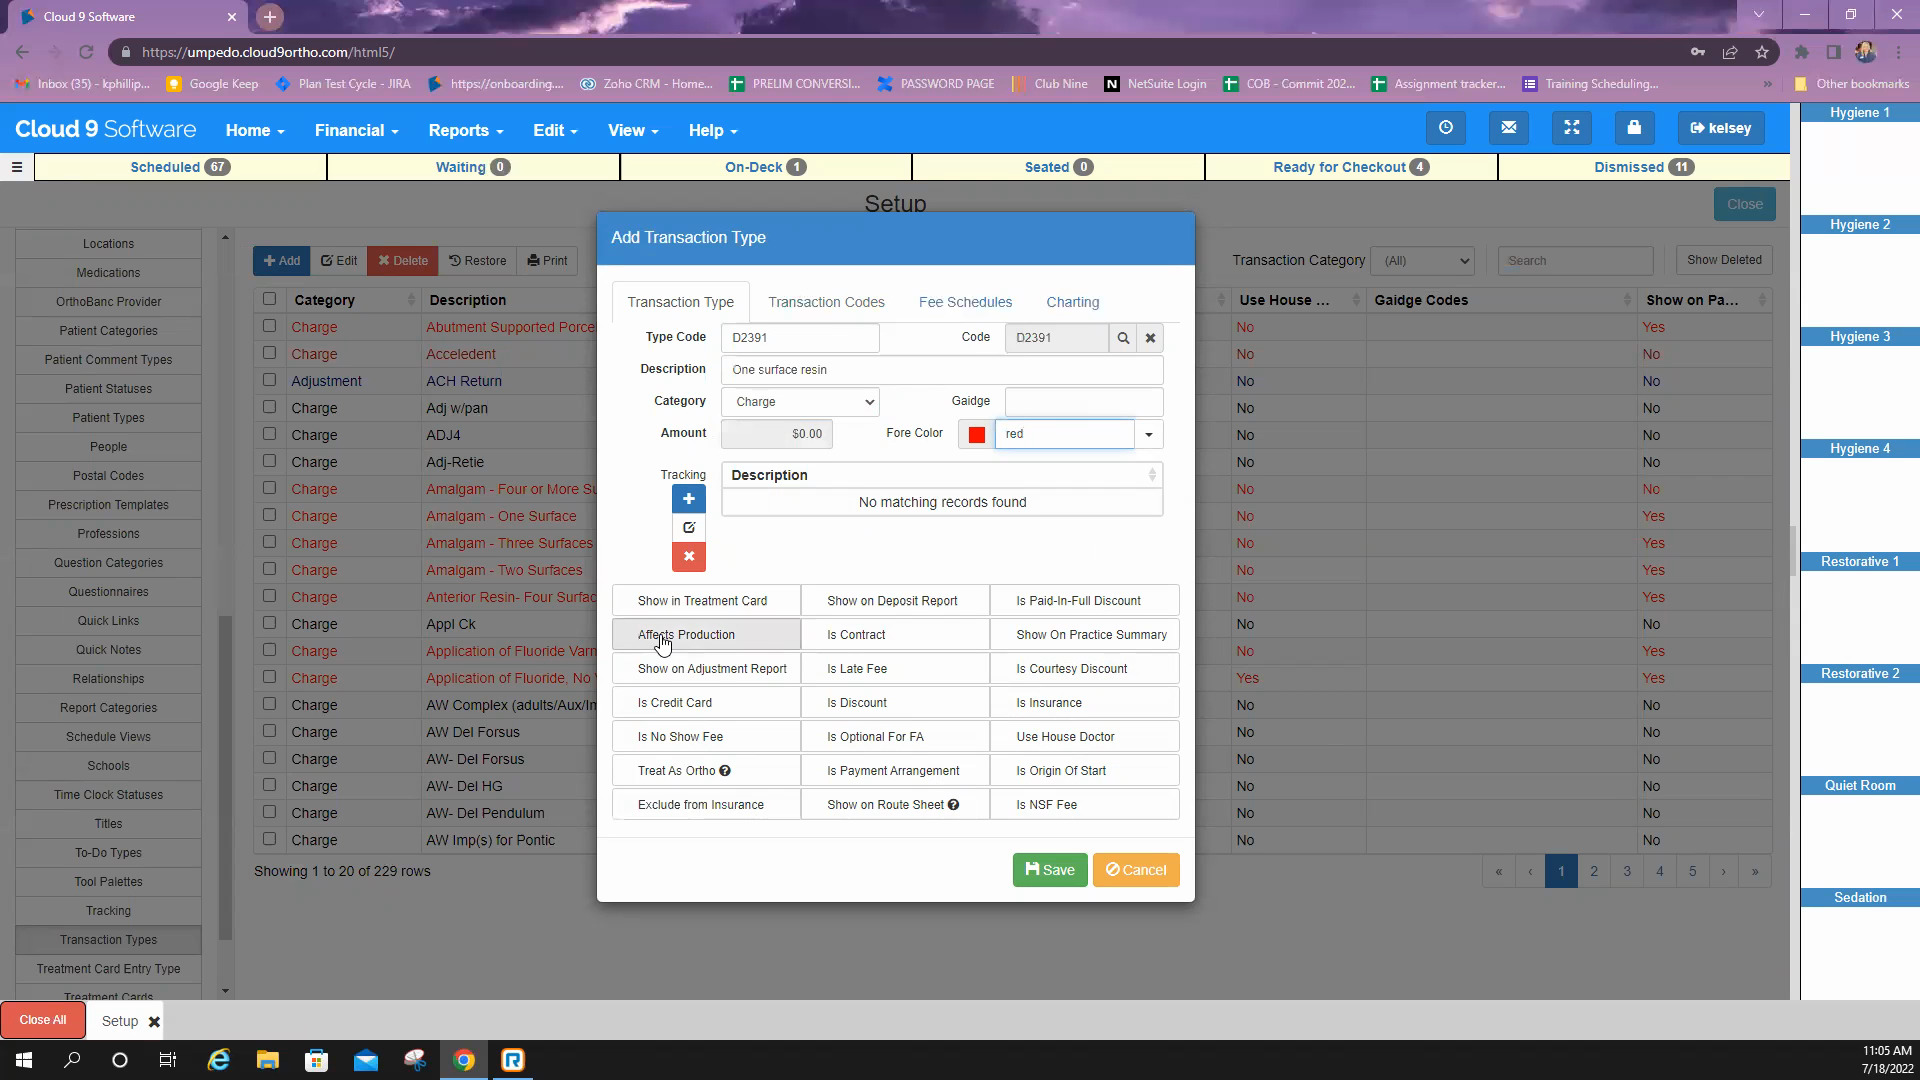Go to page 3 of the results pagination
The height and width of the screenshot is (1080, 1920).
tap(1627, 871)
